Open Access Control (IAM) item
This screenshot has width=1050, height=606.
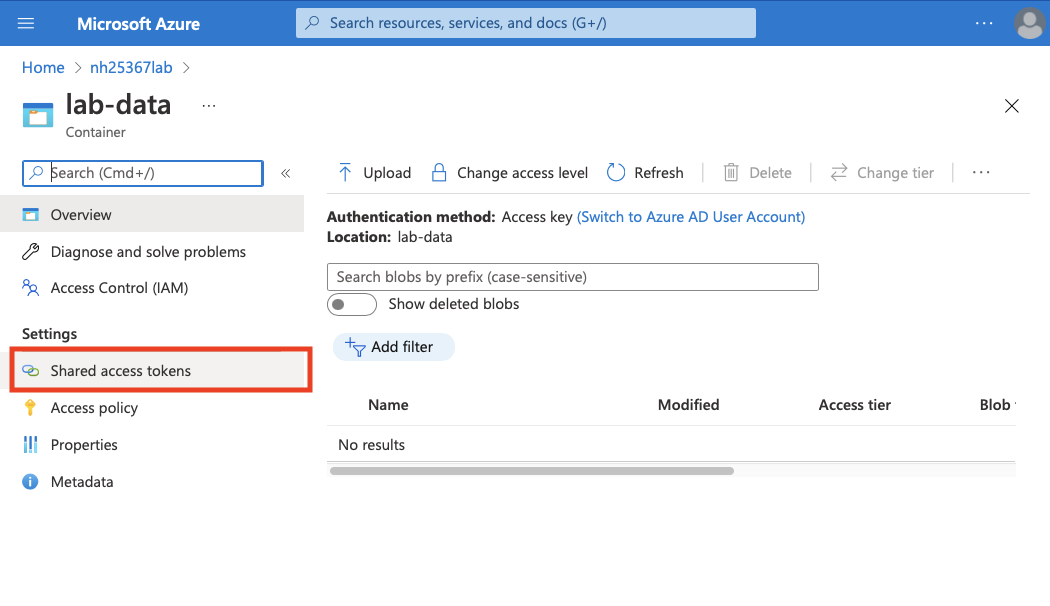coord(119,288)
